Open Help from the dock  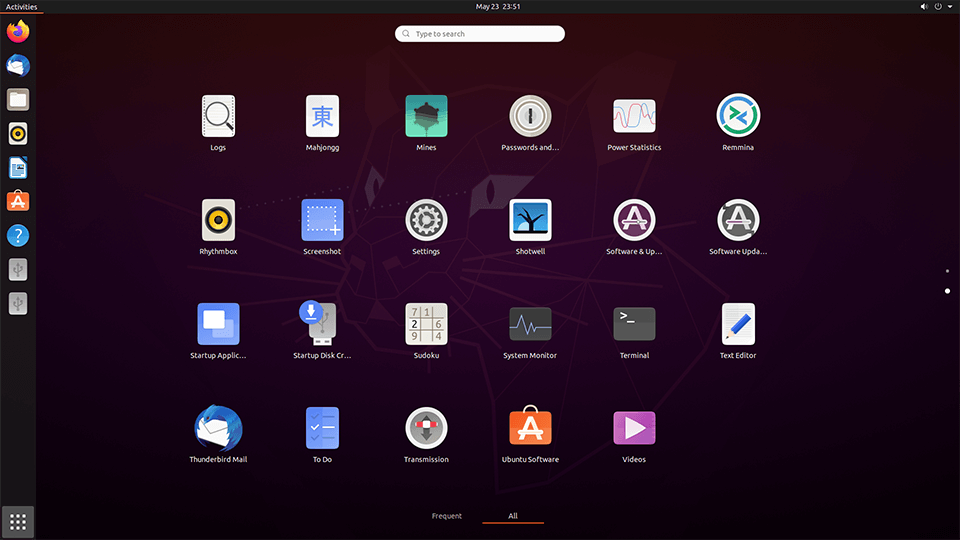click(x=18, y=235)
